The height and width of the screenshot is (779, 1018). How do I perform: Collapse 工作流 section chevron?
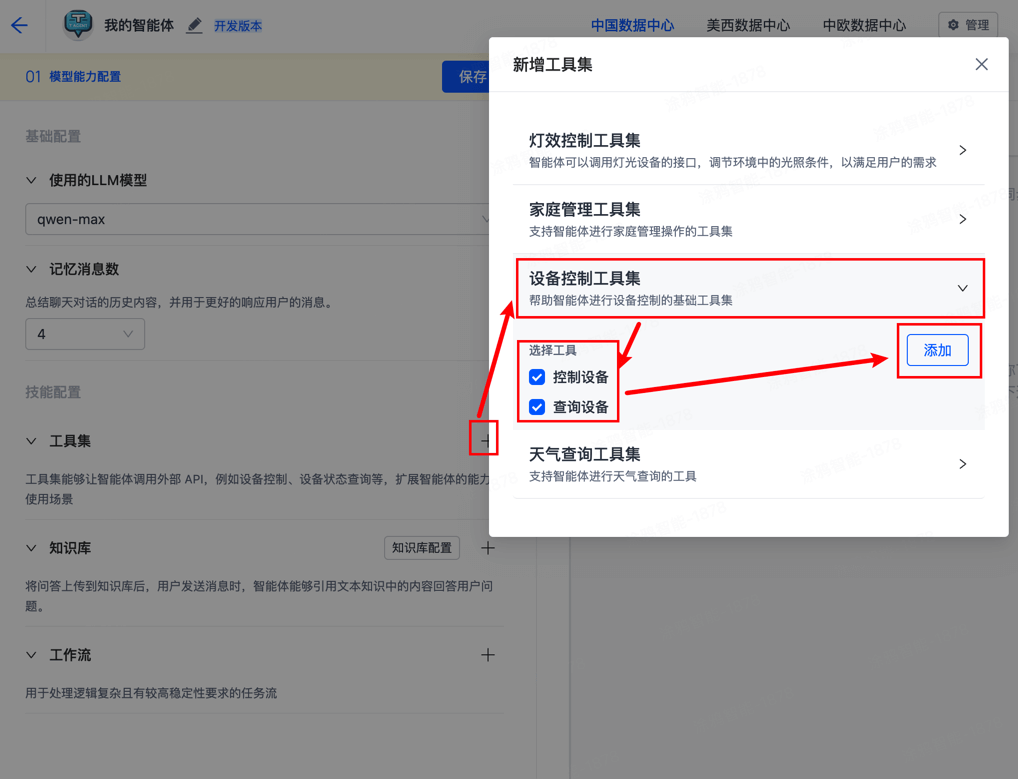[31, 655]
